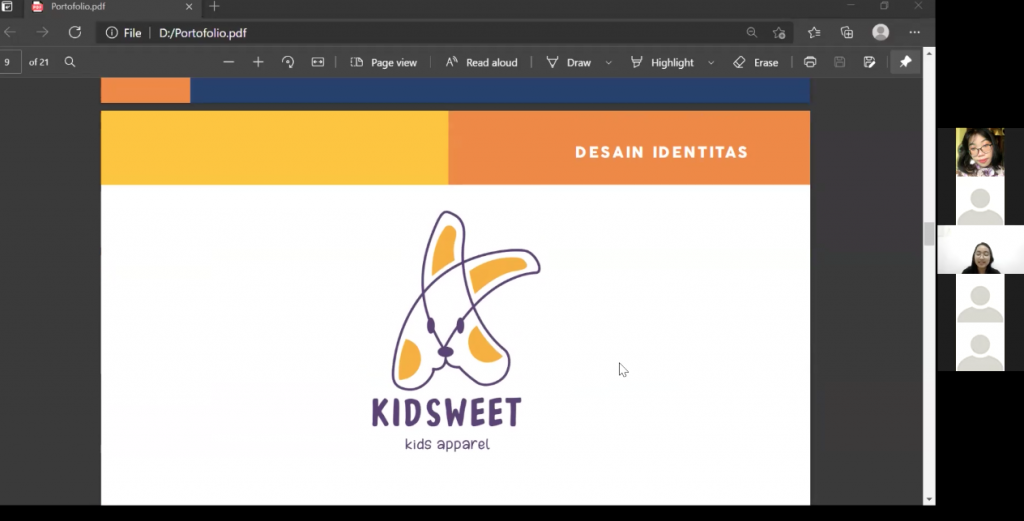1024x521 pixels.
Task: Toggle the pin toolbar button
Action: [x=905, y=62]
